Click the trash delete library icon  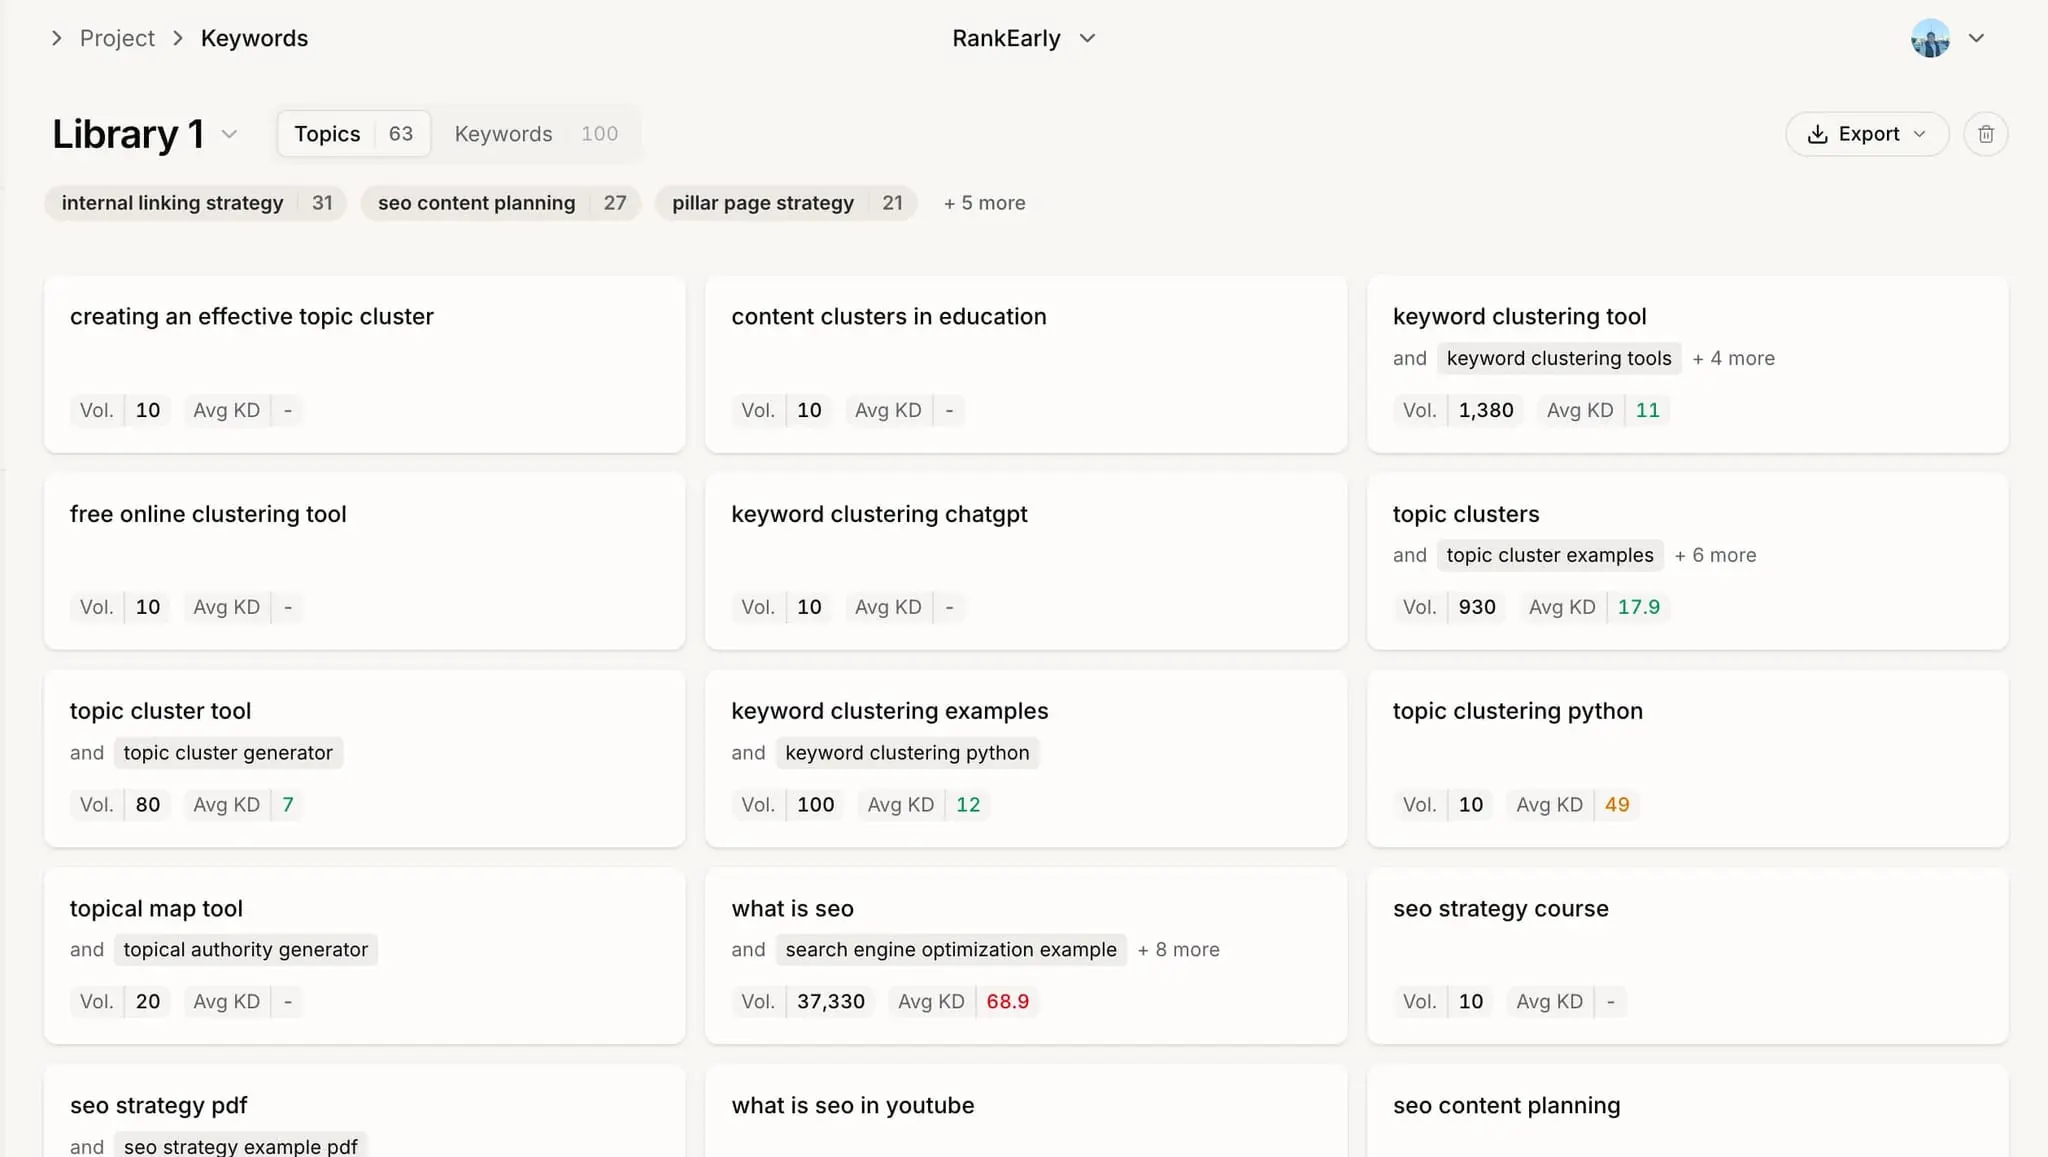[x=1985, y=134]
